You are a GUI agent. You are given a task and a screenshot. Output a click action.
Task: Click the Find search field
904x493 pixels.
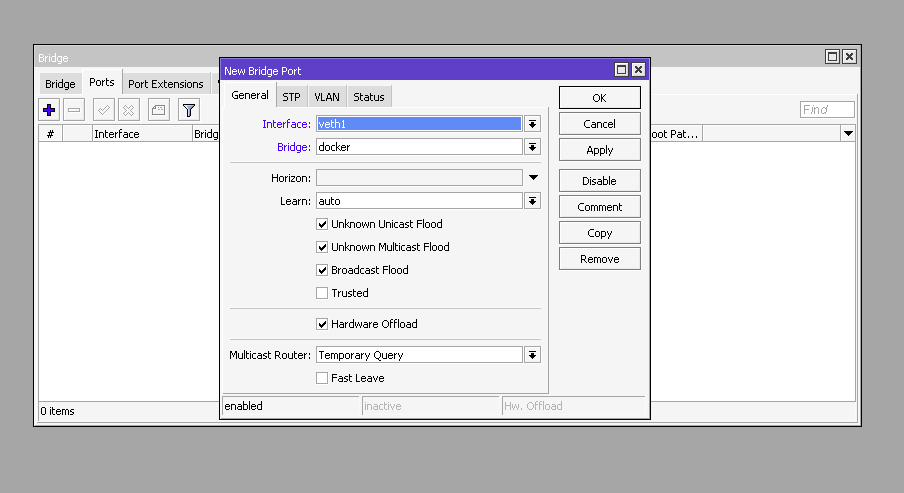point(827,110)
